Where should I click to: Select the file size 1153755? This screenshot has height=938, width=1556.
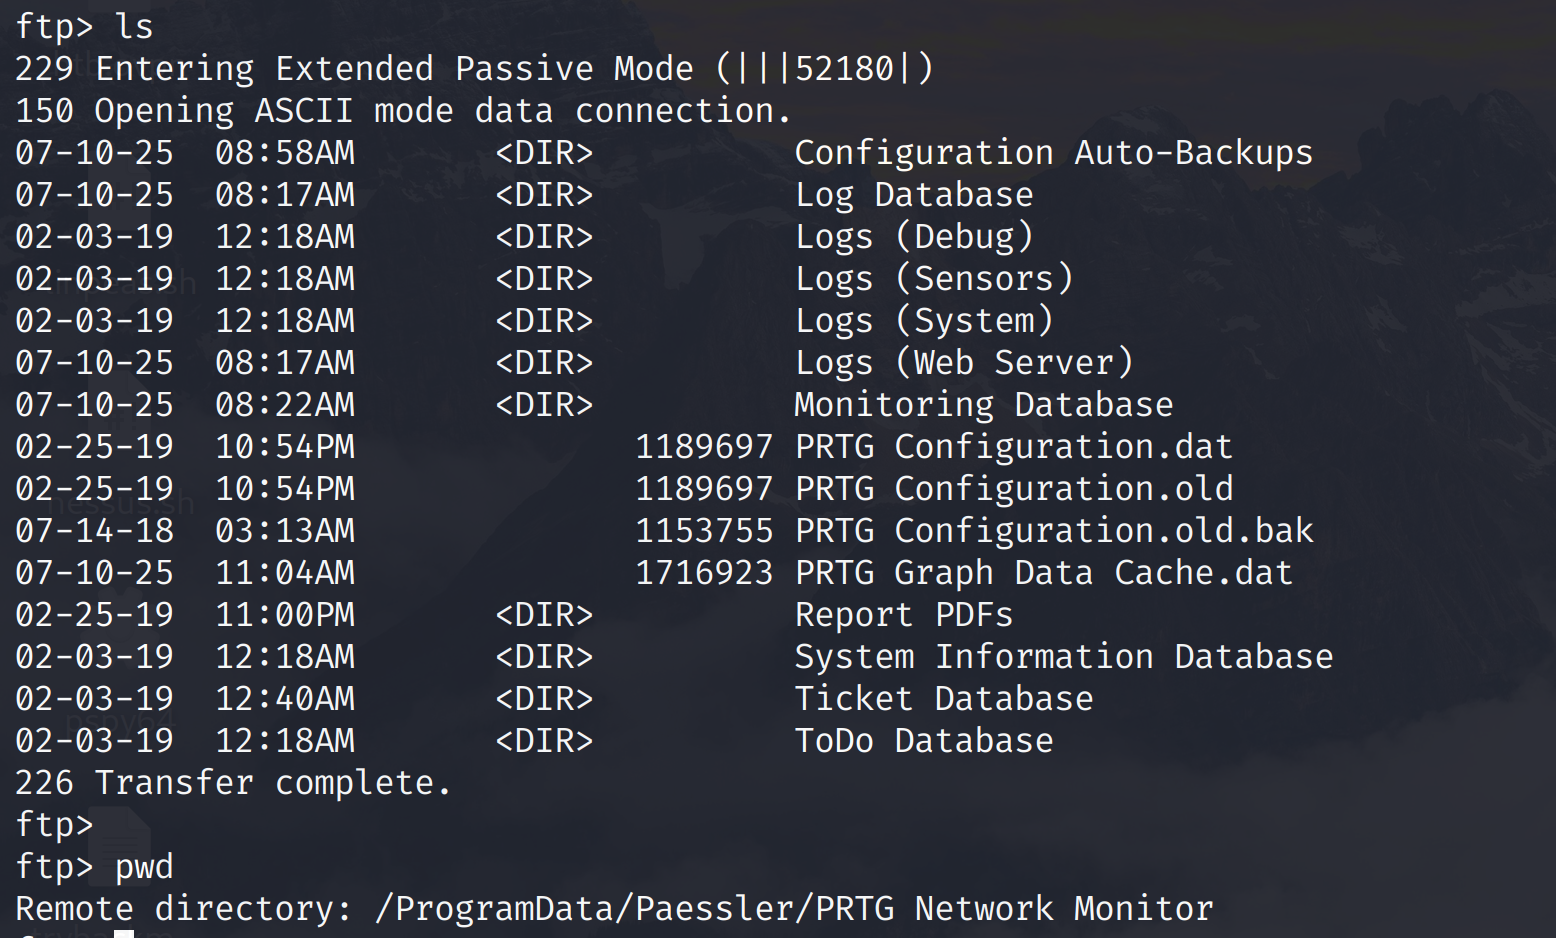[704, 531]
